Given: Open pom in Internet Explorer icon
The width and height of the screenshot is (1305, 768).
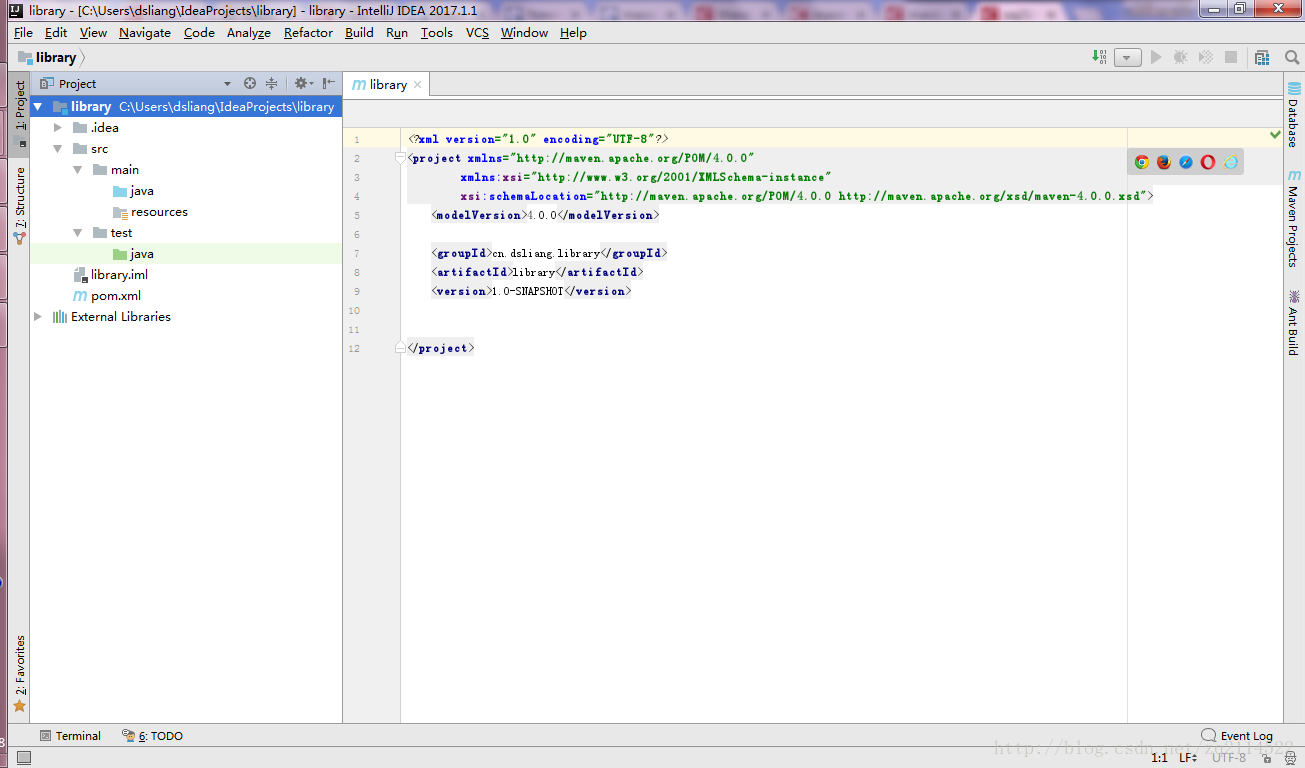Looking at the screenshot, I should [1231, 162].
